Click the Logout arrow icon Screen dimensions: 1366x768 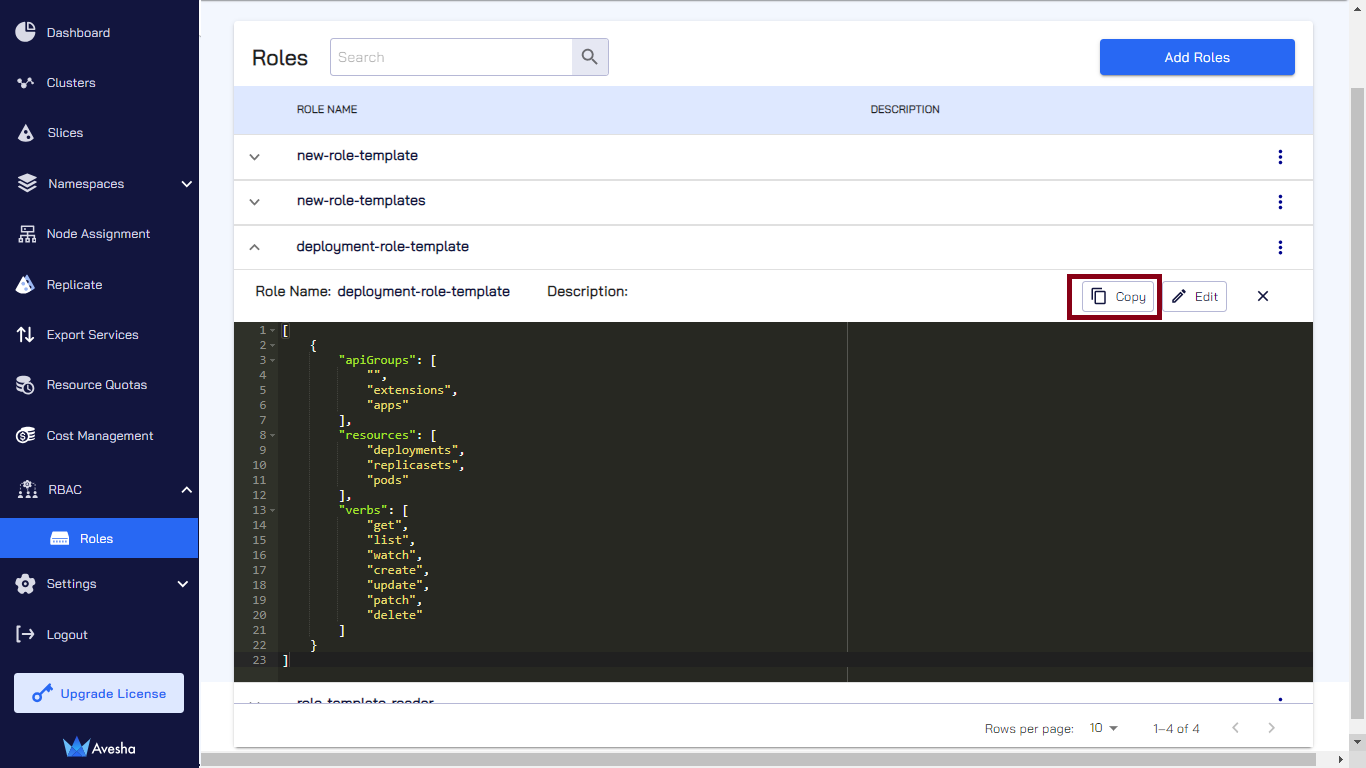[26, 634]
